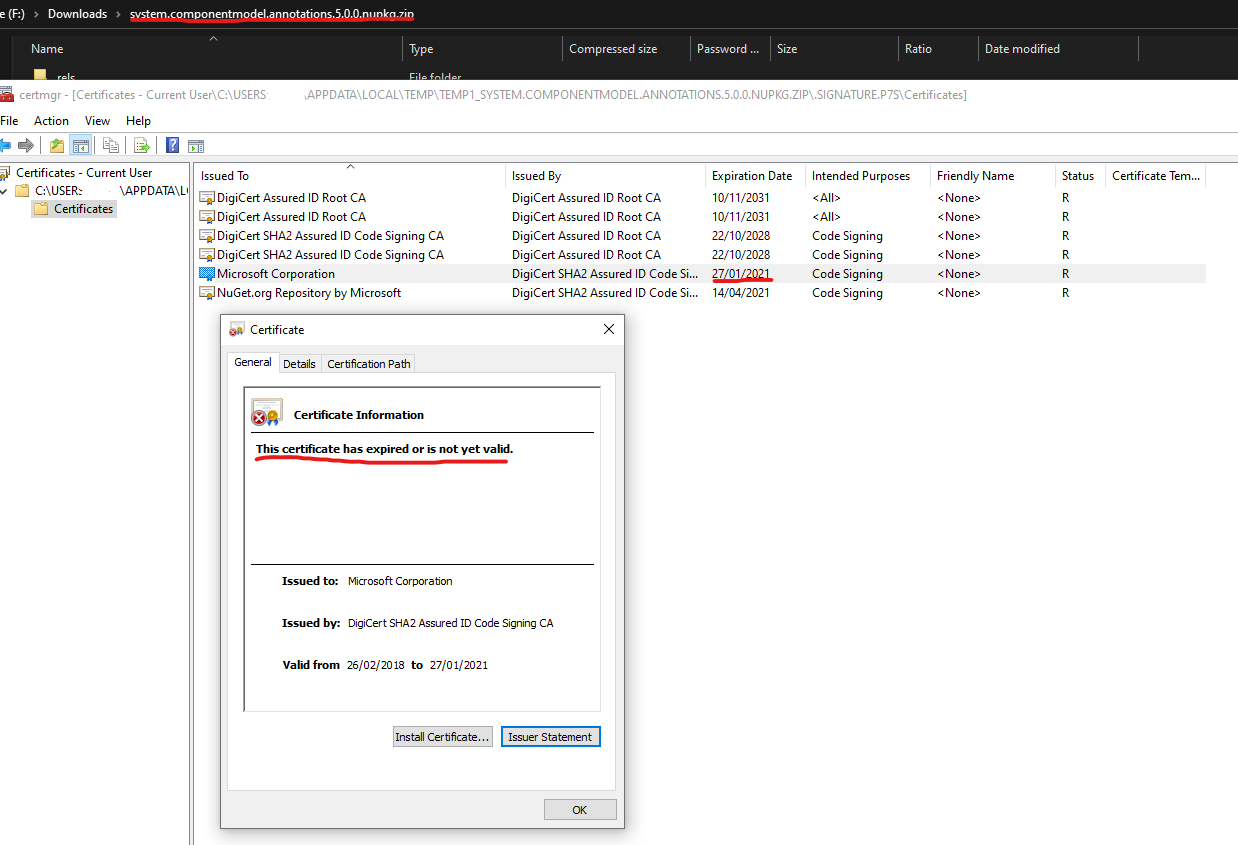Viewport: 1238px width, 845px height.
Task: Click the Ratio column header in Explorer
Action: (x=937, y=49)
